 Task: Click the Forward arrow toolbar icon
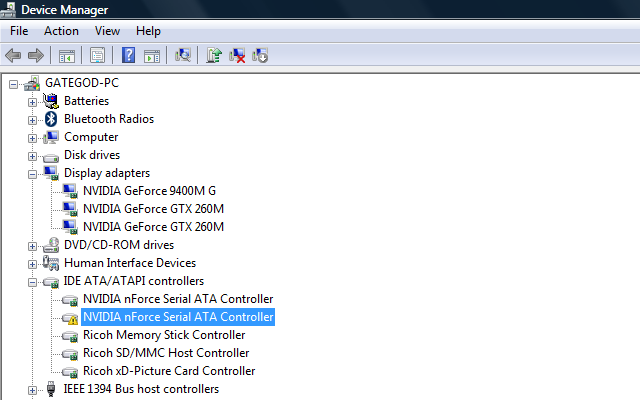coord(36,55)
